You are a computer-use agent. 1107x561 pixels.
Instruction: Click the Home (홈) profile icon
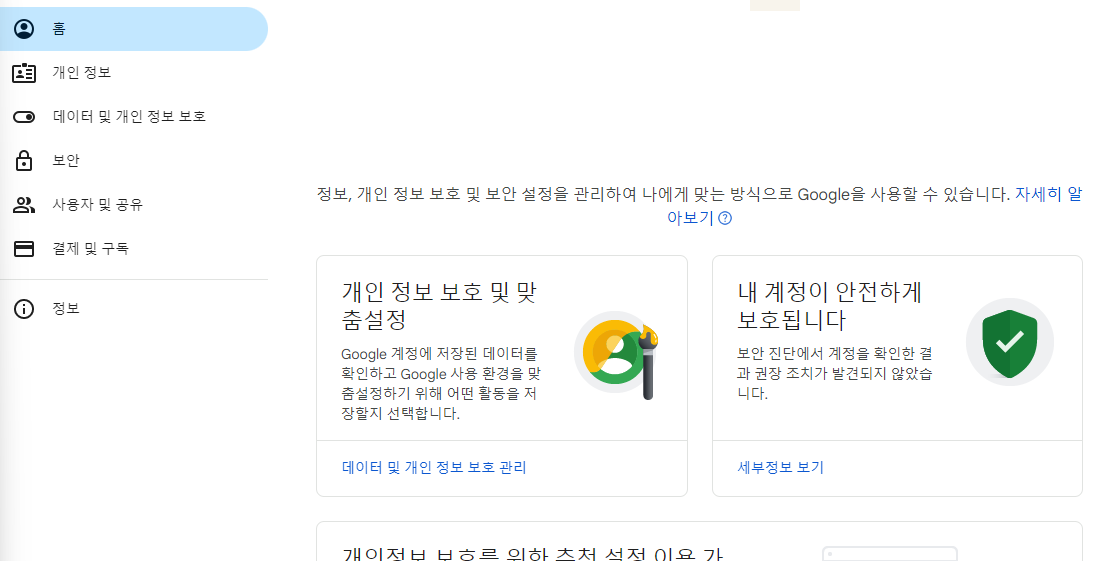24,29
